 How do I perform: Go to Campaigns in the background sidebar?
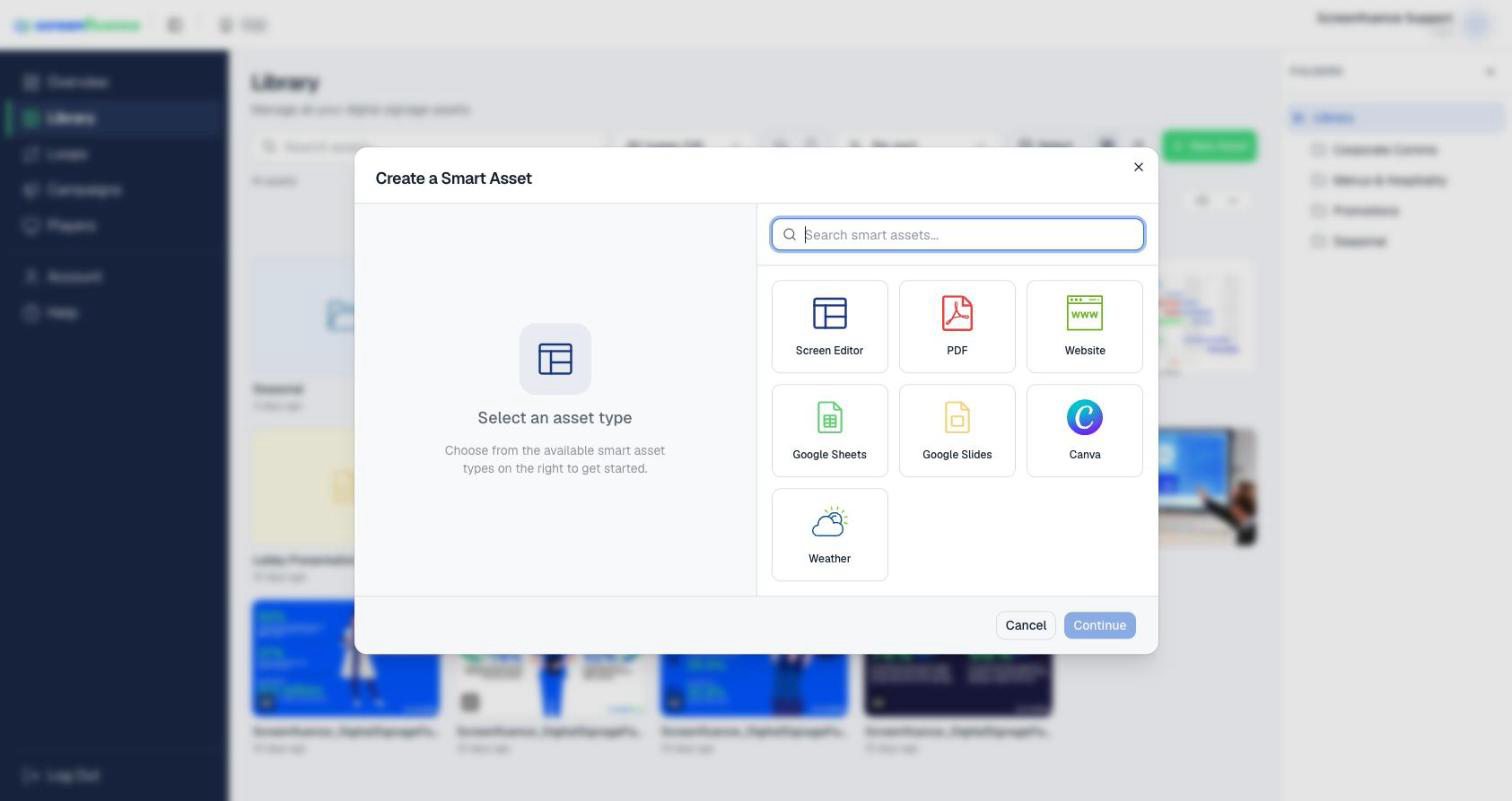pyautogui.click(x=114, y=190)
